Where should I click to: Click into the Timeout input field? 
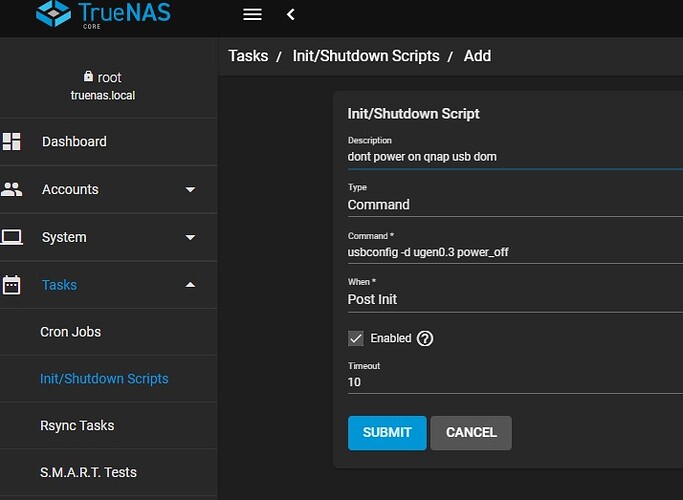510,382
